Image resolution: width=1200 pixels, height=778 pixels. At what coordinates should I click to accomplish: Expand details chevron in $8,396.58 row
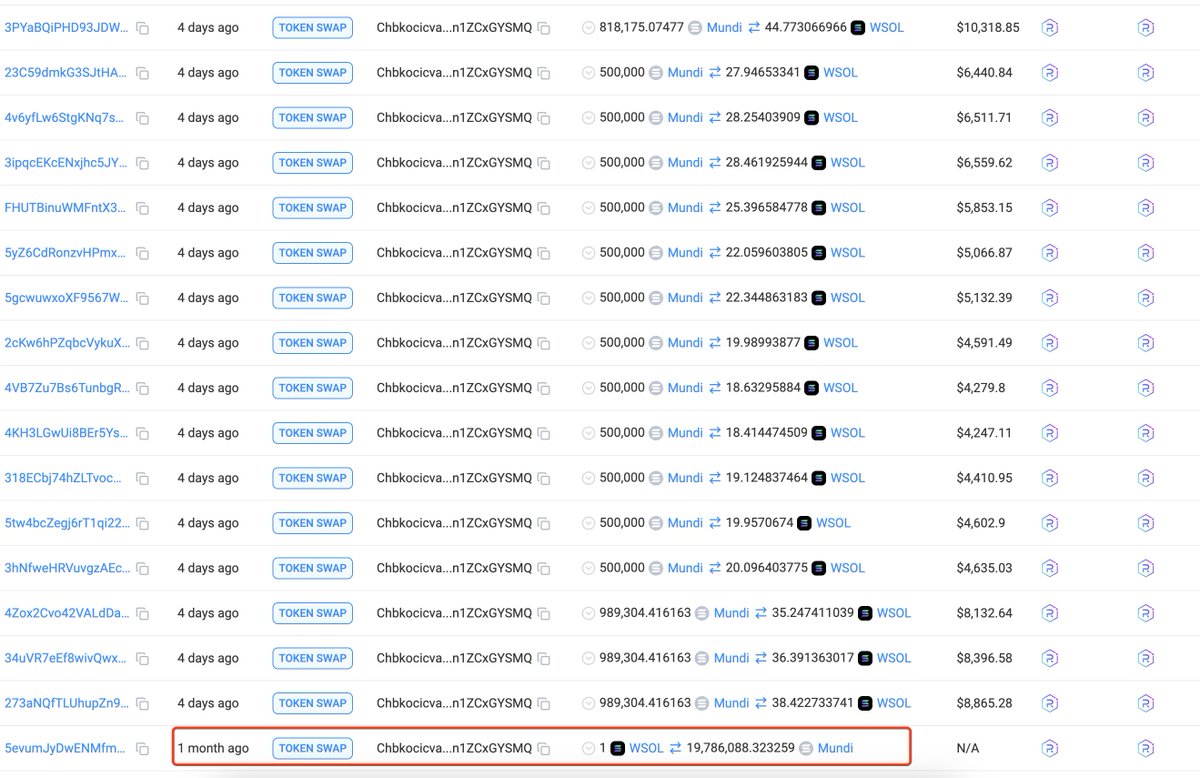tap(589, 658)
